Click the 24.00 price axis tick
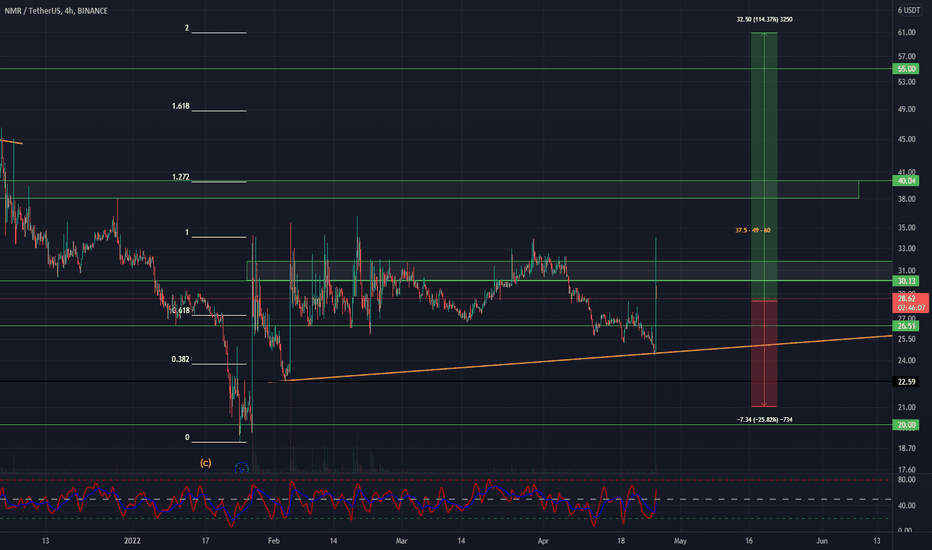The width and height of the screenshot is (932, 550). click(x=906, y=360)
